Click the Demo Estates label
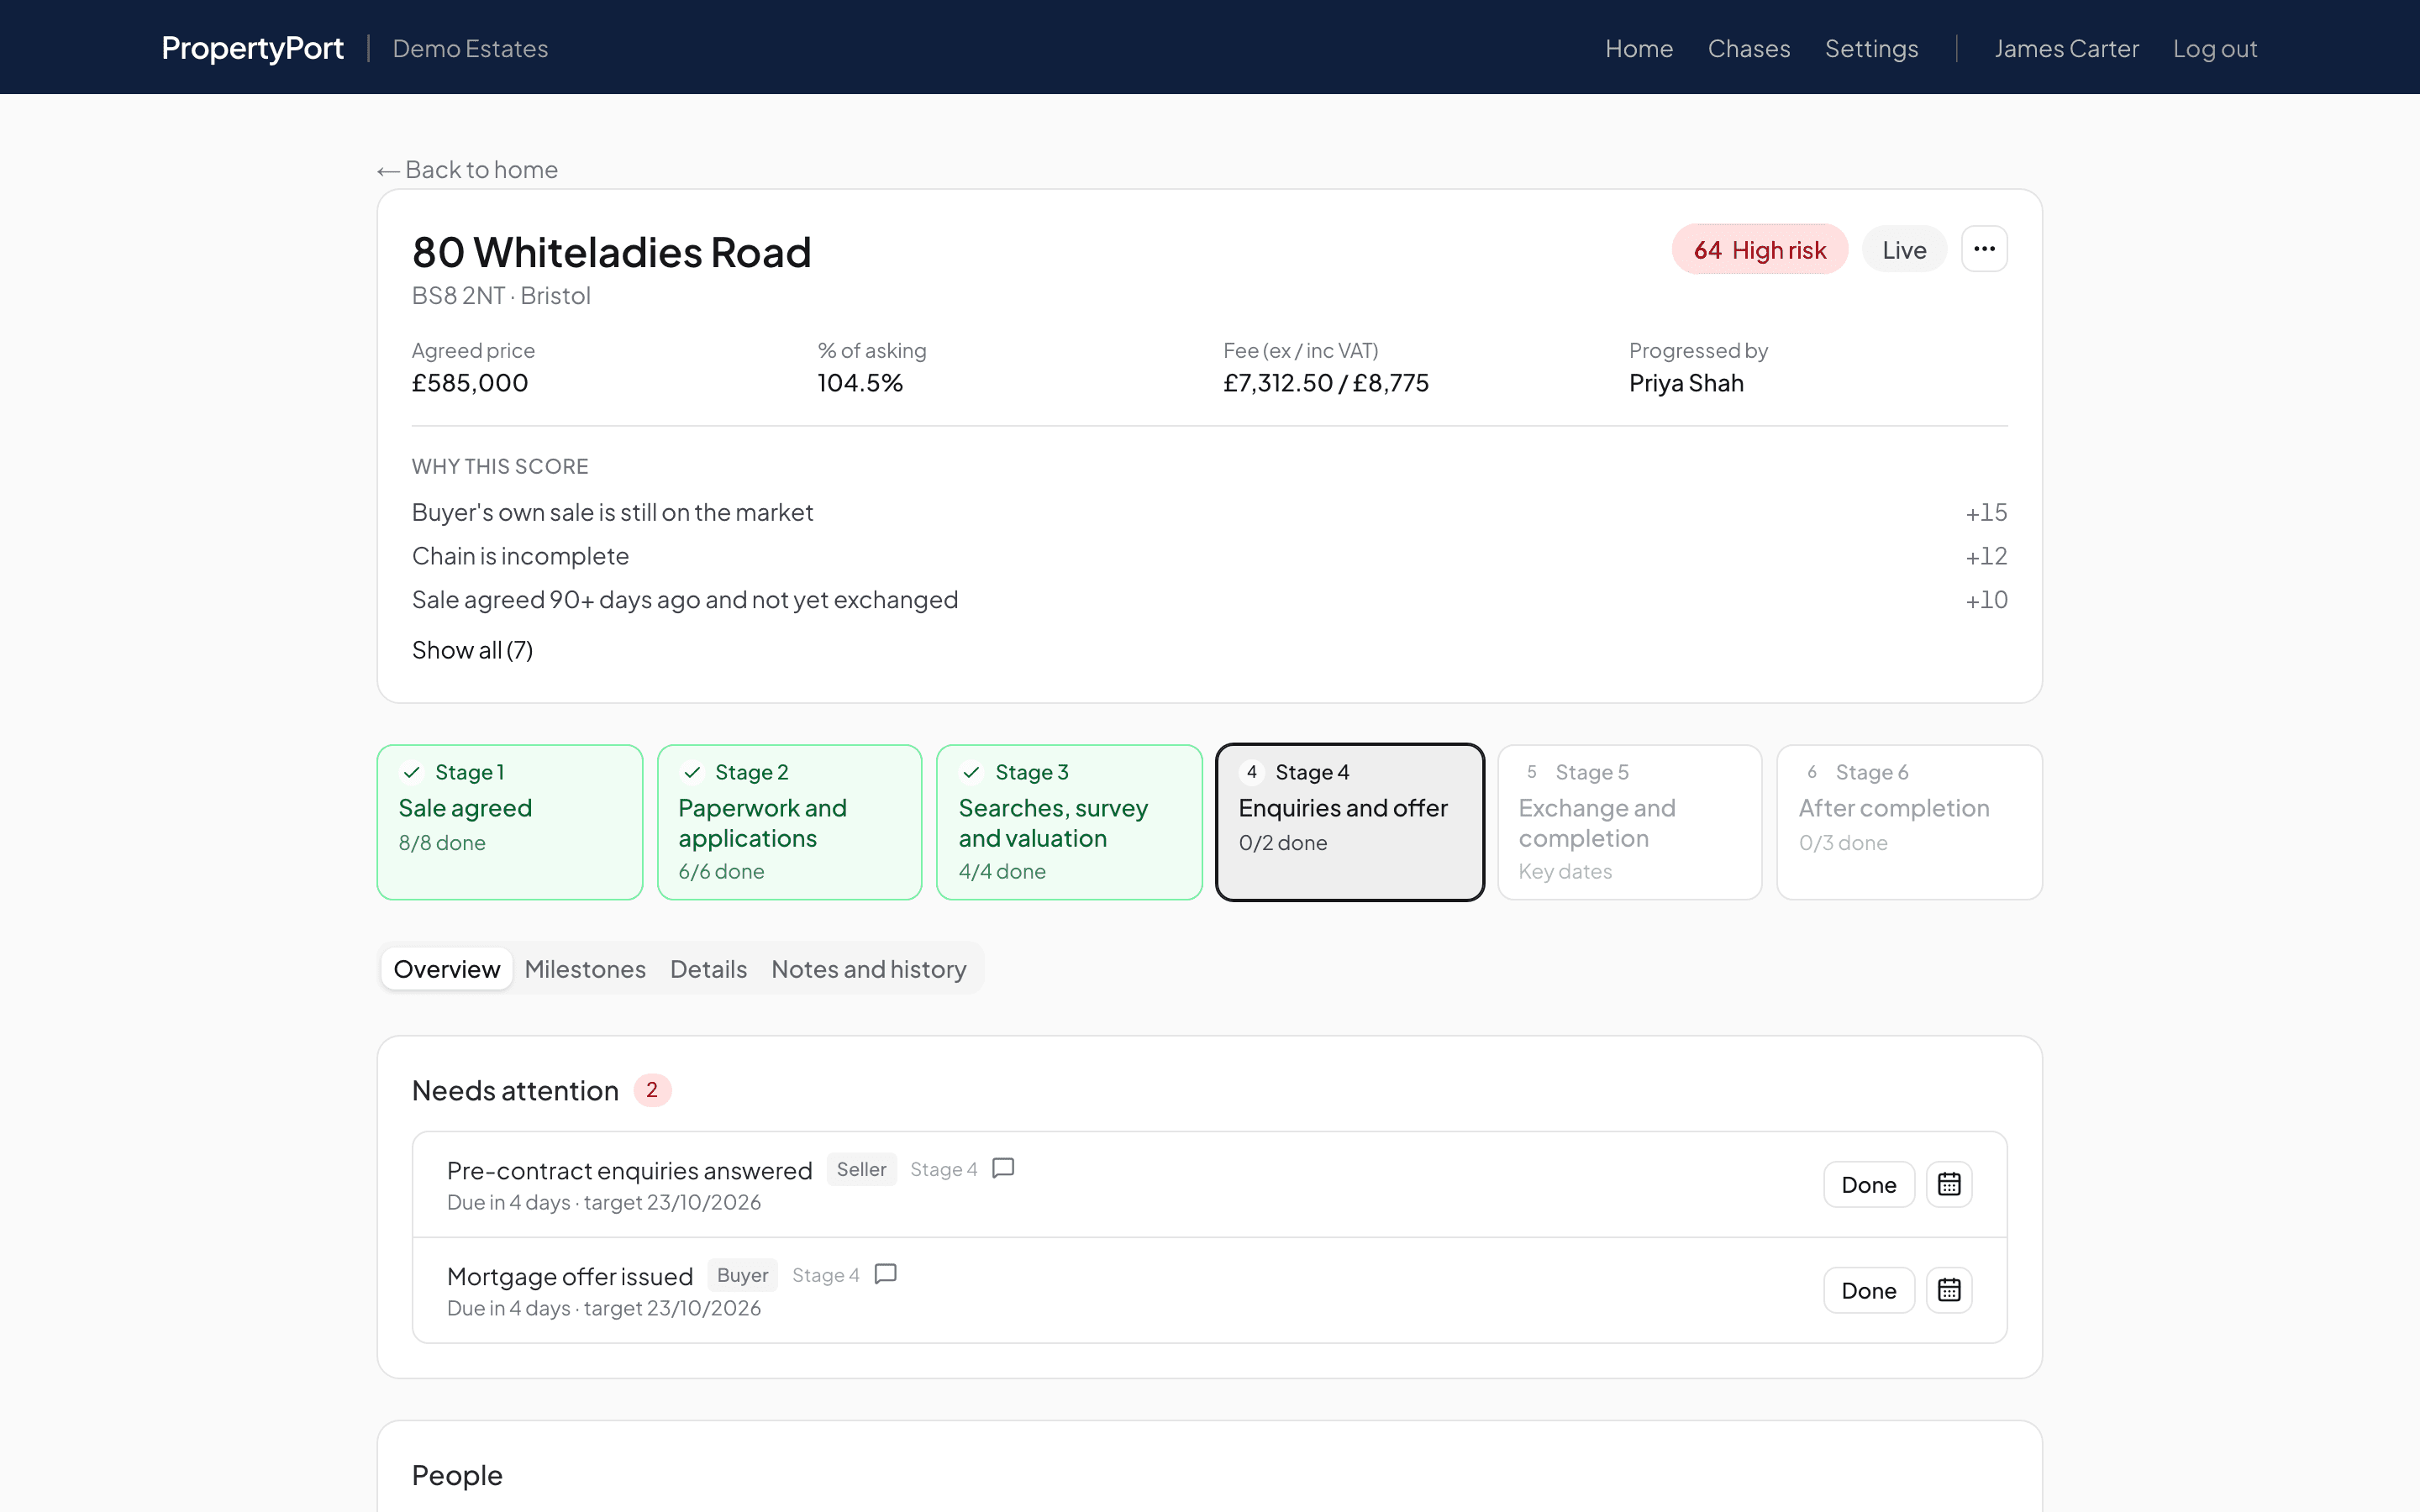 tap(470, 48)
